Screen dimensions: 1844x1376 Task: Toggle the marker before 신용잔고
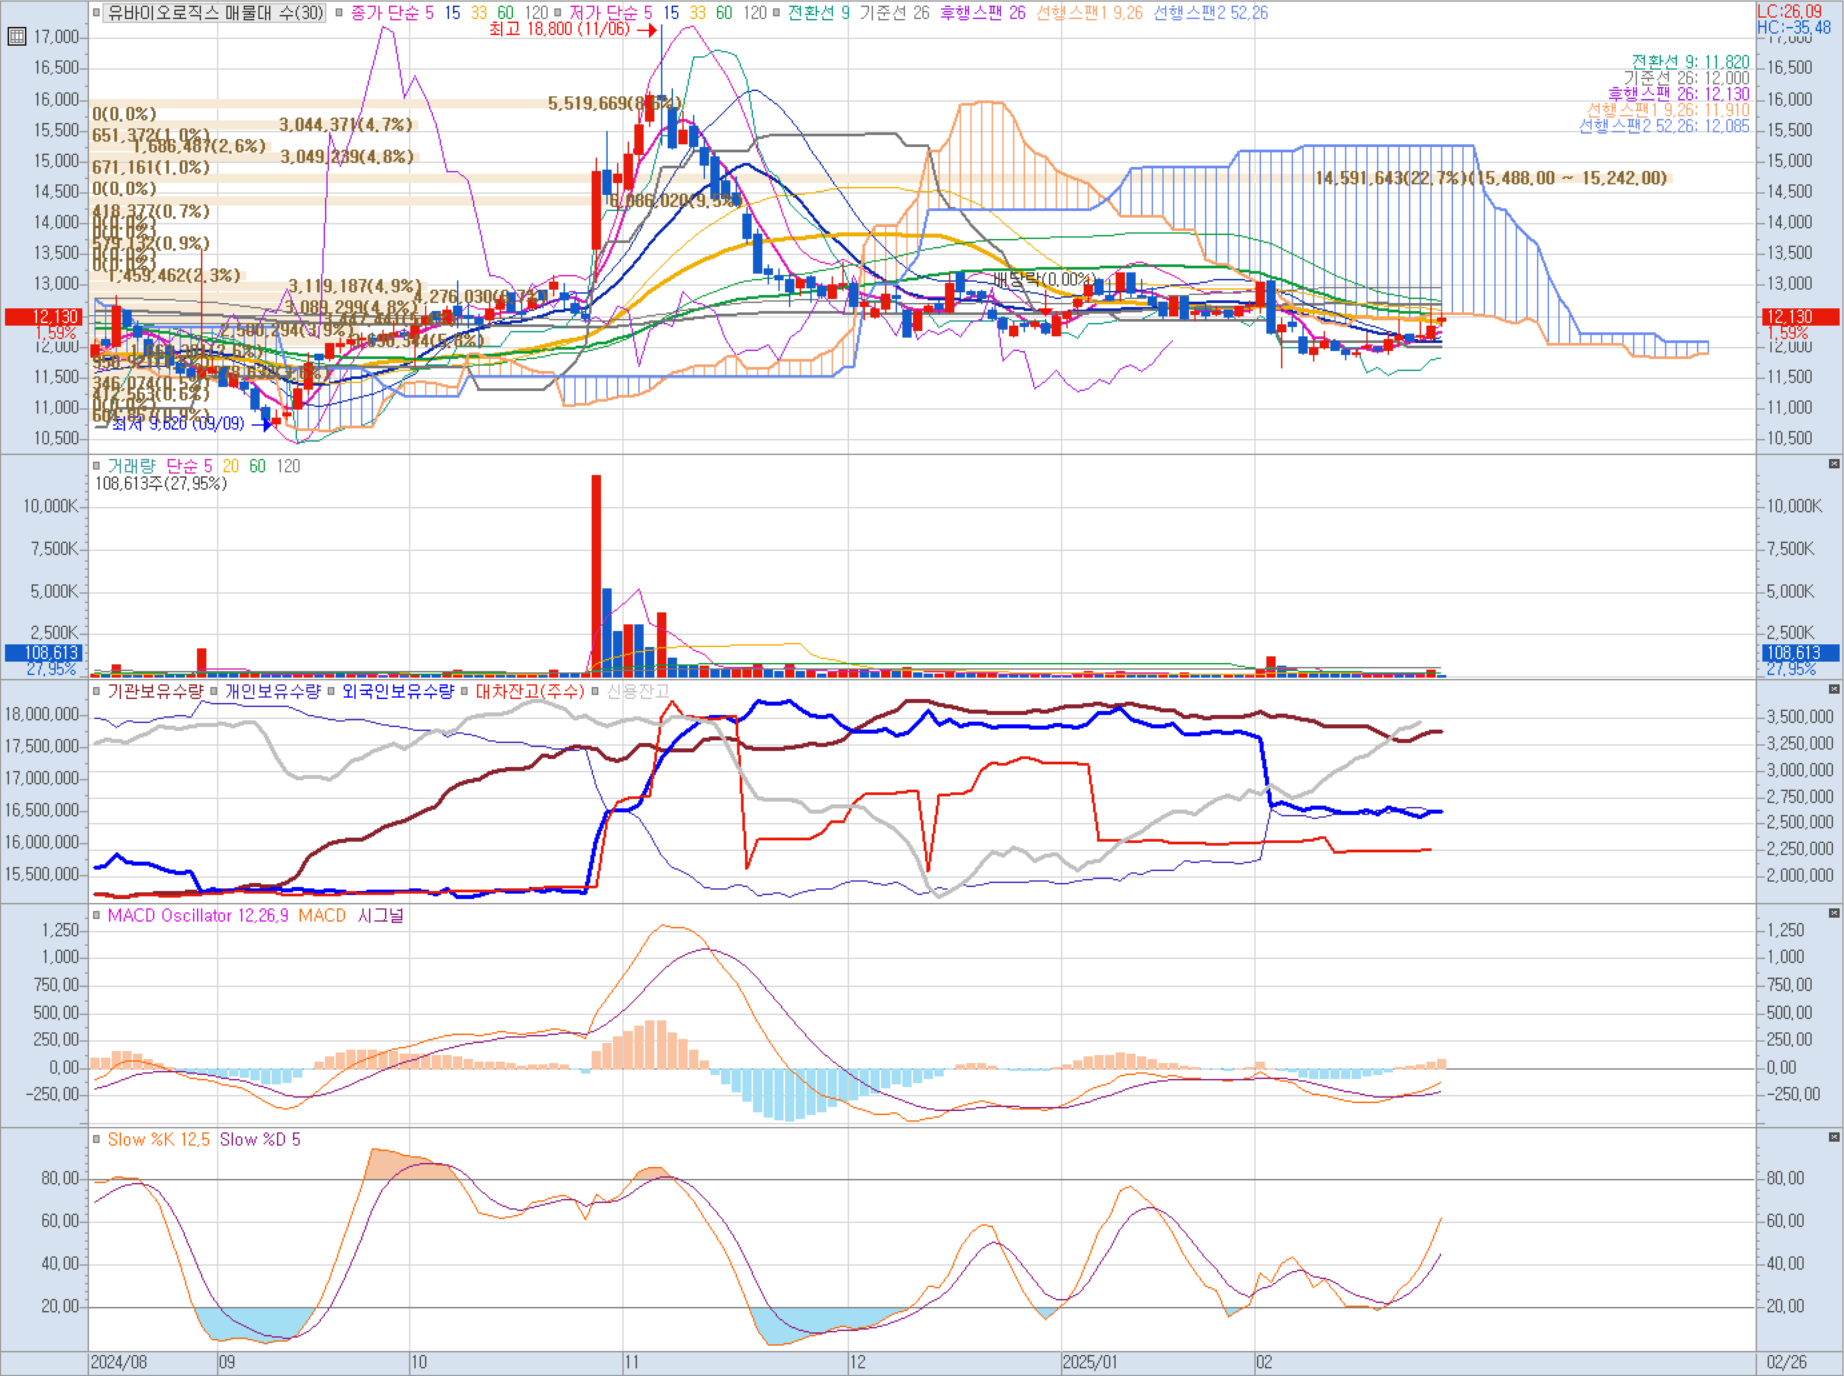595,691
